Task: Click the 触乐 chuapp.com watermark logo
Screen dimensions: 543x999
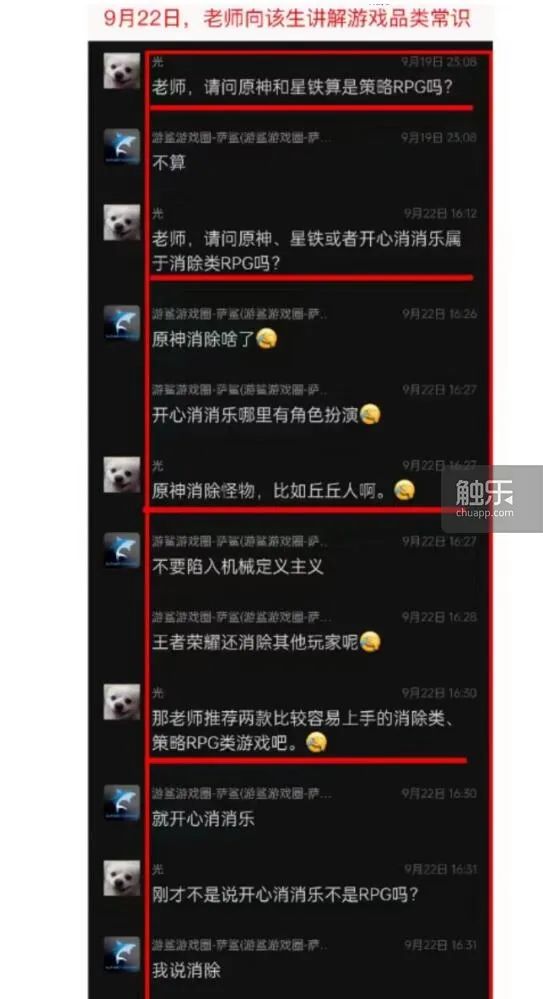Action: [x=489, y=499]
